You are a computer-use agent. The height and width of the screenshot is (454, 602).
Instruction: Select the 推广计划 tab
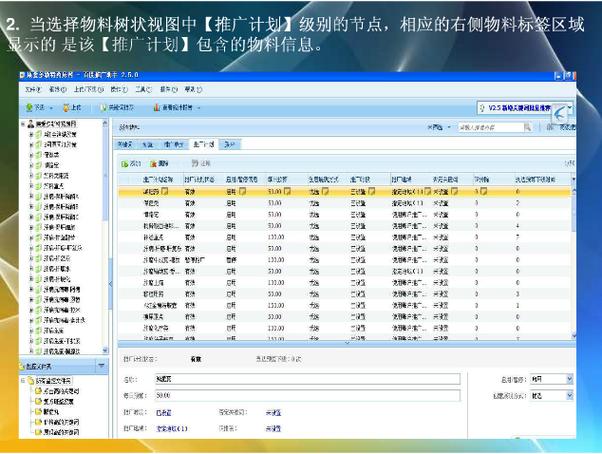[203, 145]
